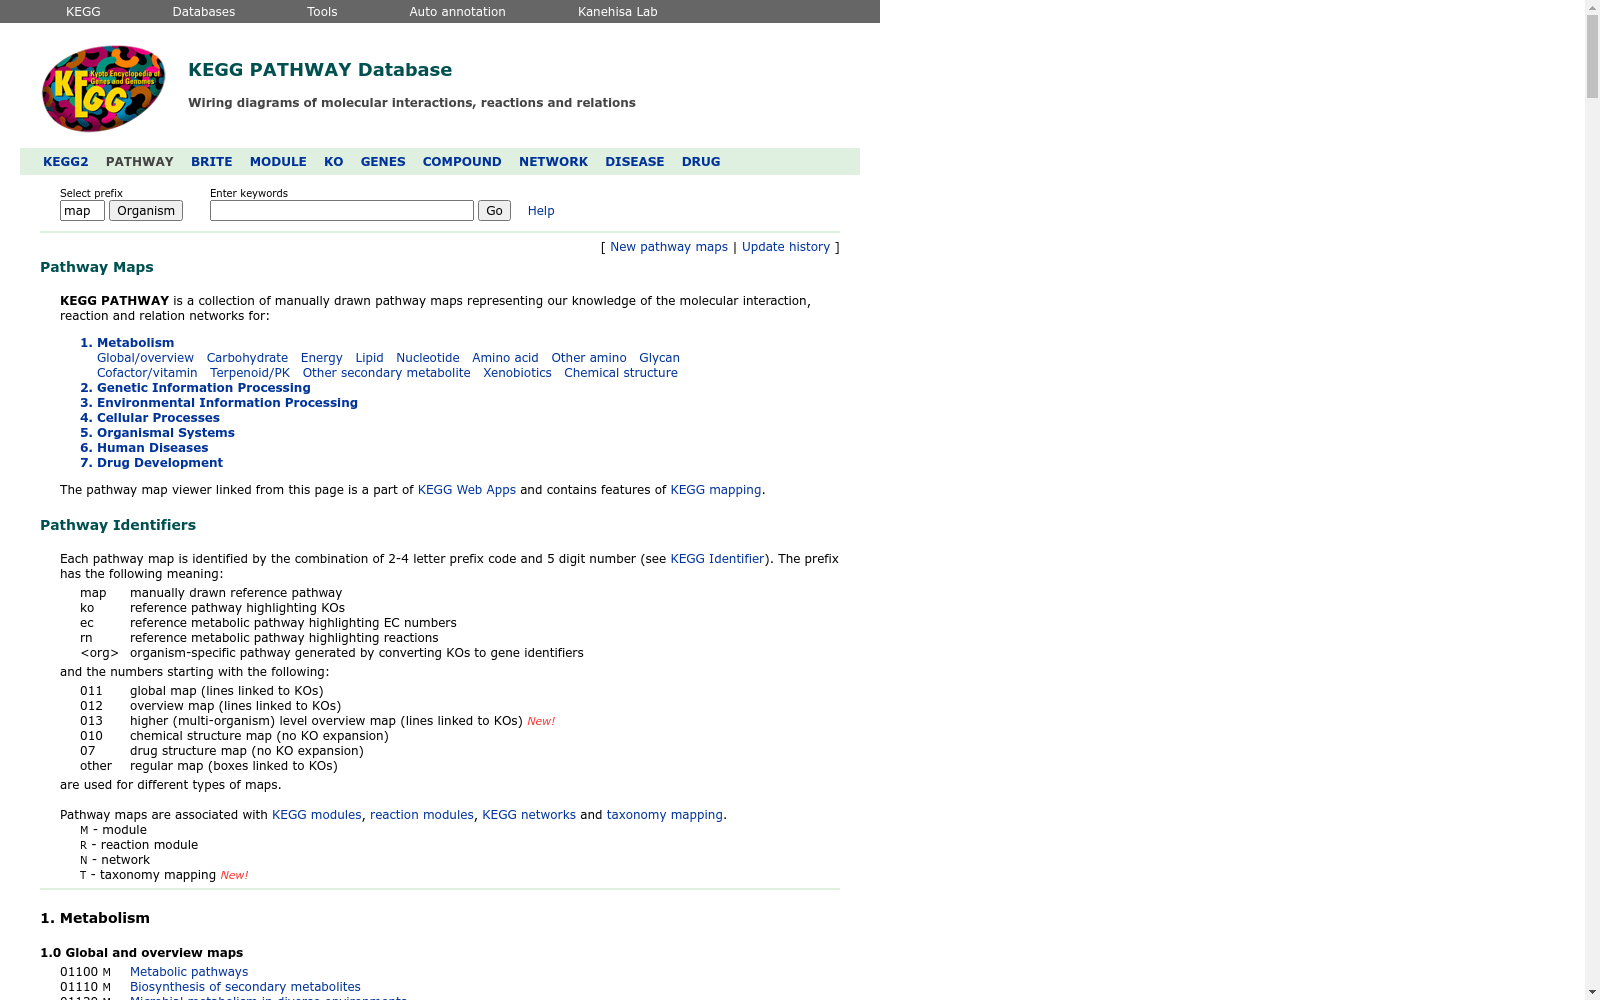Open KEGG modules link
Viewport: 1600px width, 1000px height.
317,815
